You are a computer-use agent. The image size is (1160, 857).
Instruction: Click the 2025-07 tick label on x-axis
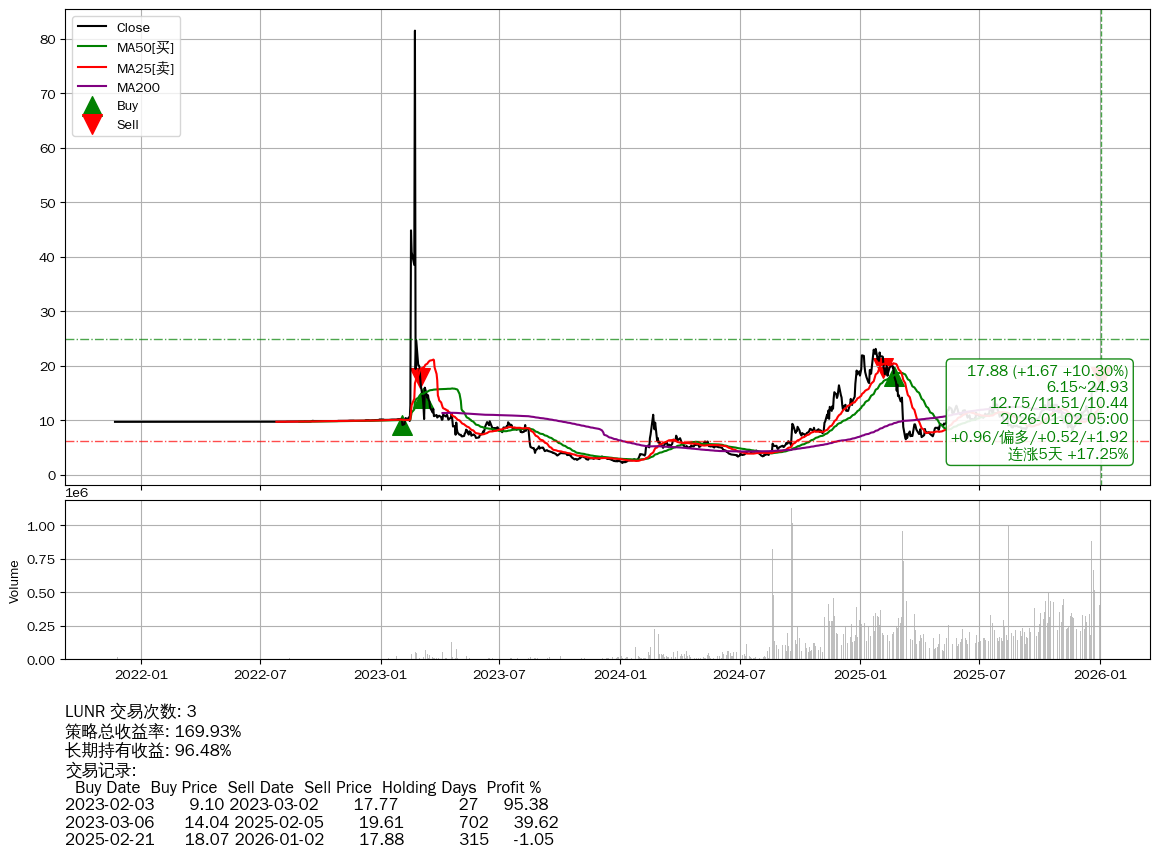click(x=979, y=675)
